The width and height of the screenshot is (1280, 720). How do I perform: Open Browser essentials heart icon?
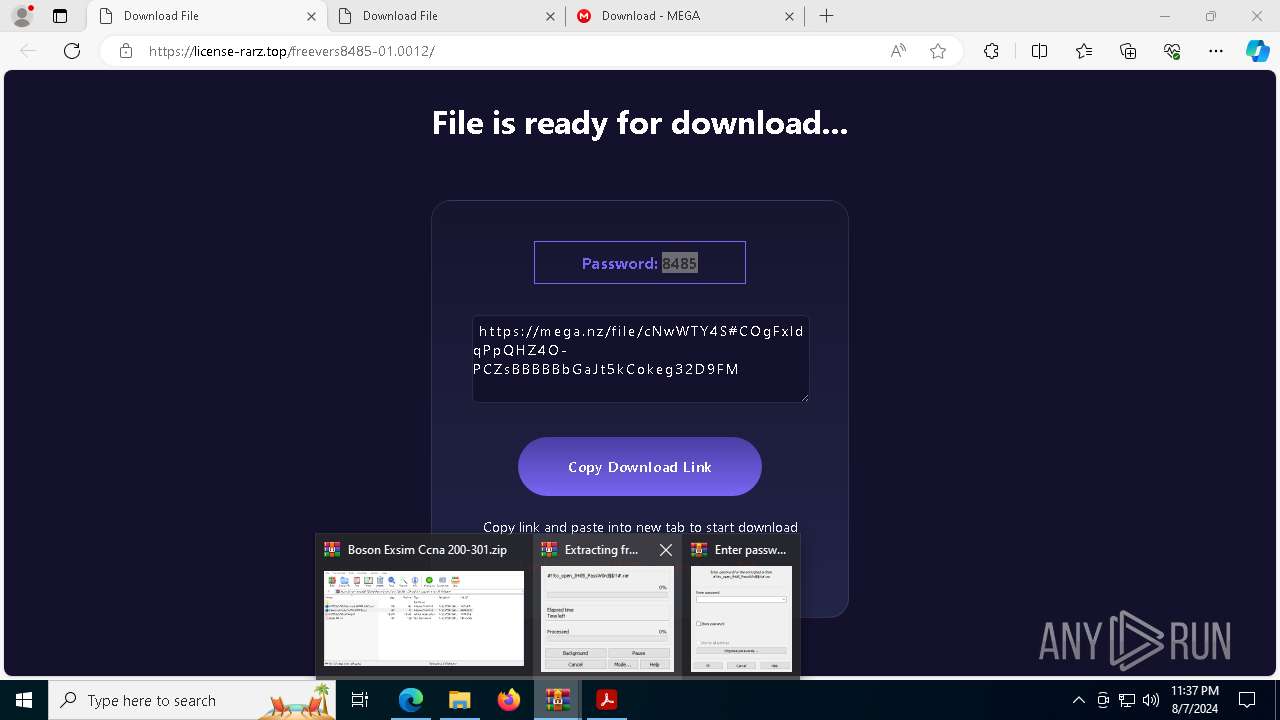click(1172, 51)
